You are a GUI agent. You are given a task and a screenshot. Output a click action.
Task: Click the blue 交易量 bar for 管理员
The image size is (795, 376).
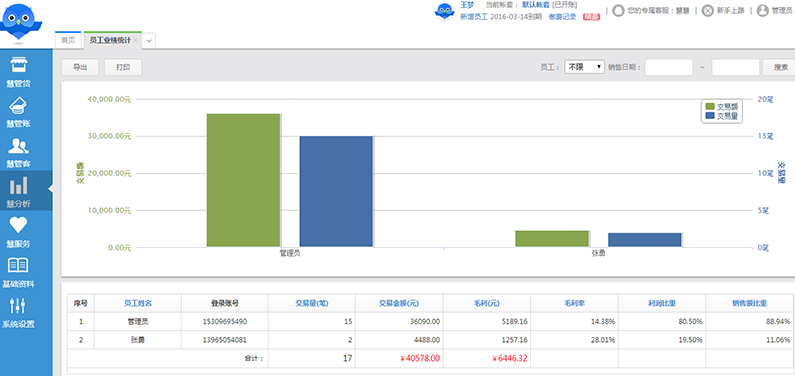336,192
